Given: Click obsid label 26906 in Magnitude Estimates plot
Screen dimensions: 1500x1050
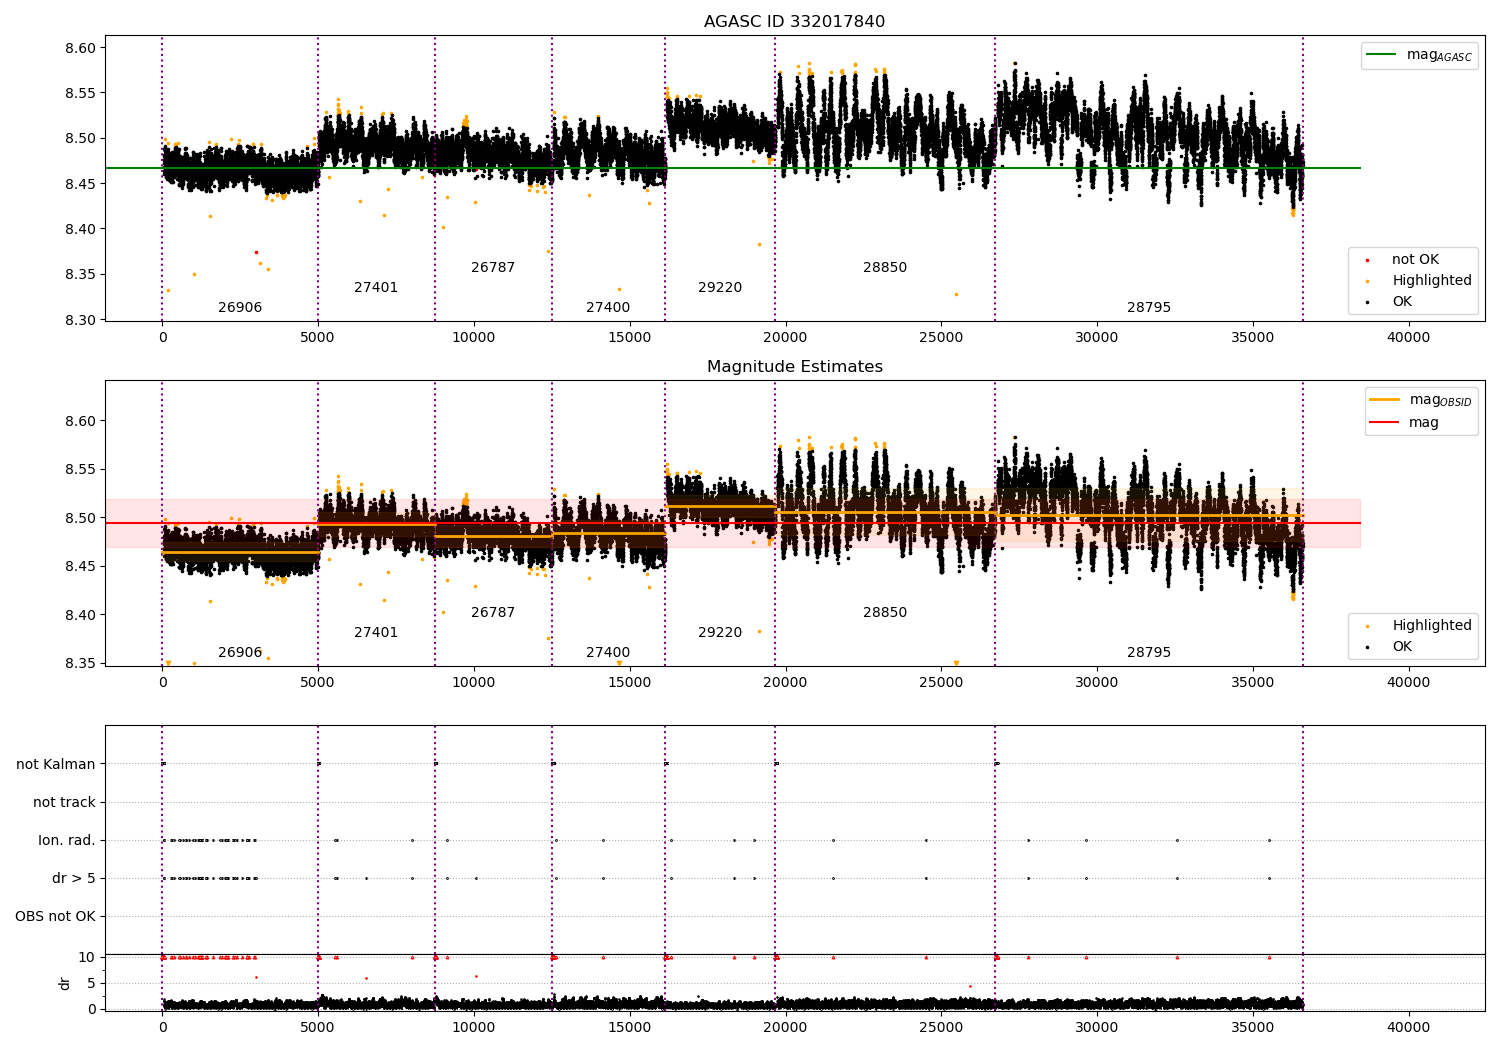Looking at the screenshot, I should click(x=240, y=653).
